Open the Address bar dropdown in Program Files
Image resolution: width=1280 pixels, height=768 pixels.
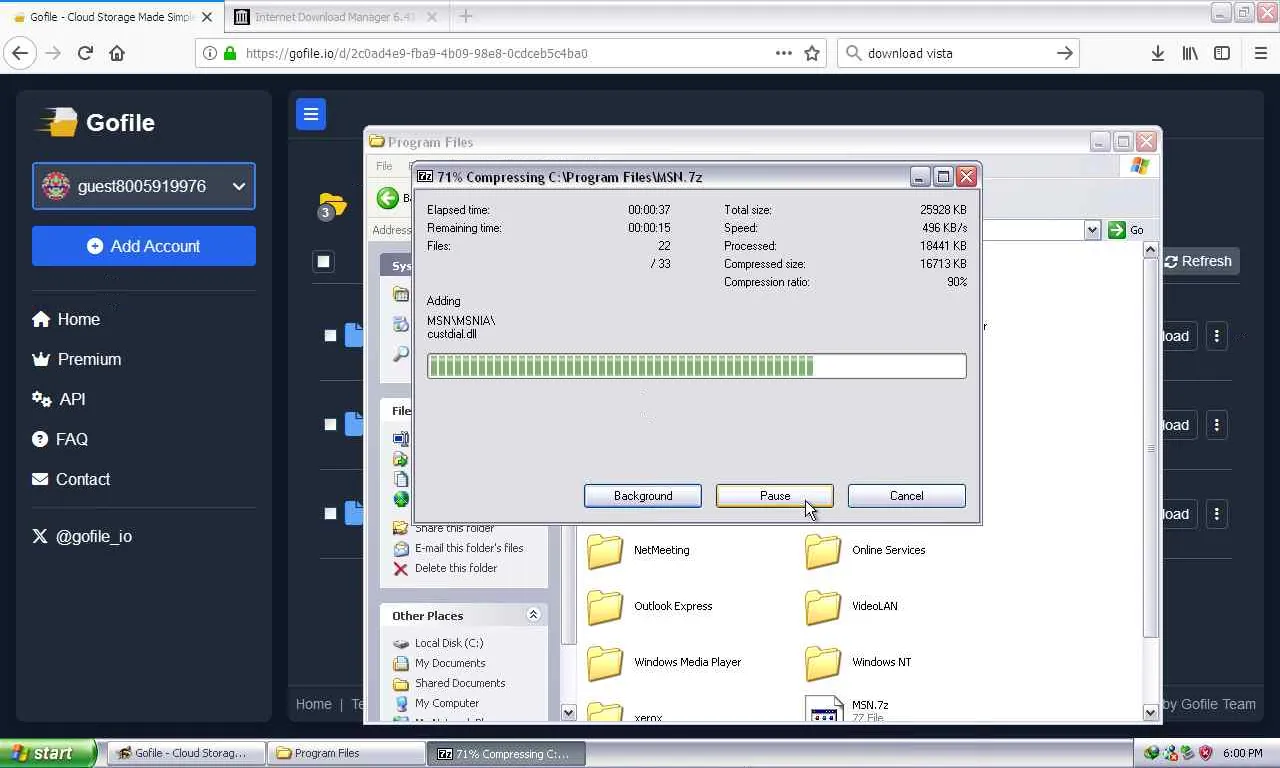[1092, 230]
